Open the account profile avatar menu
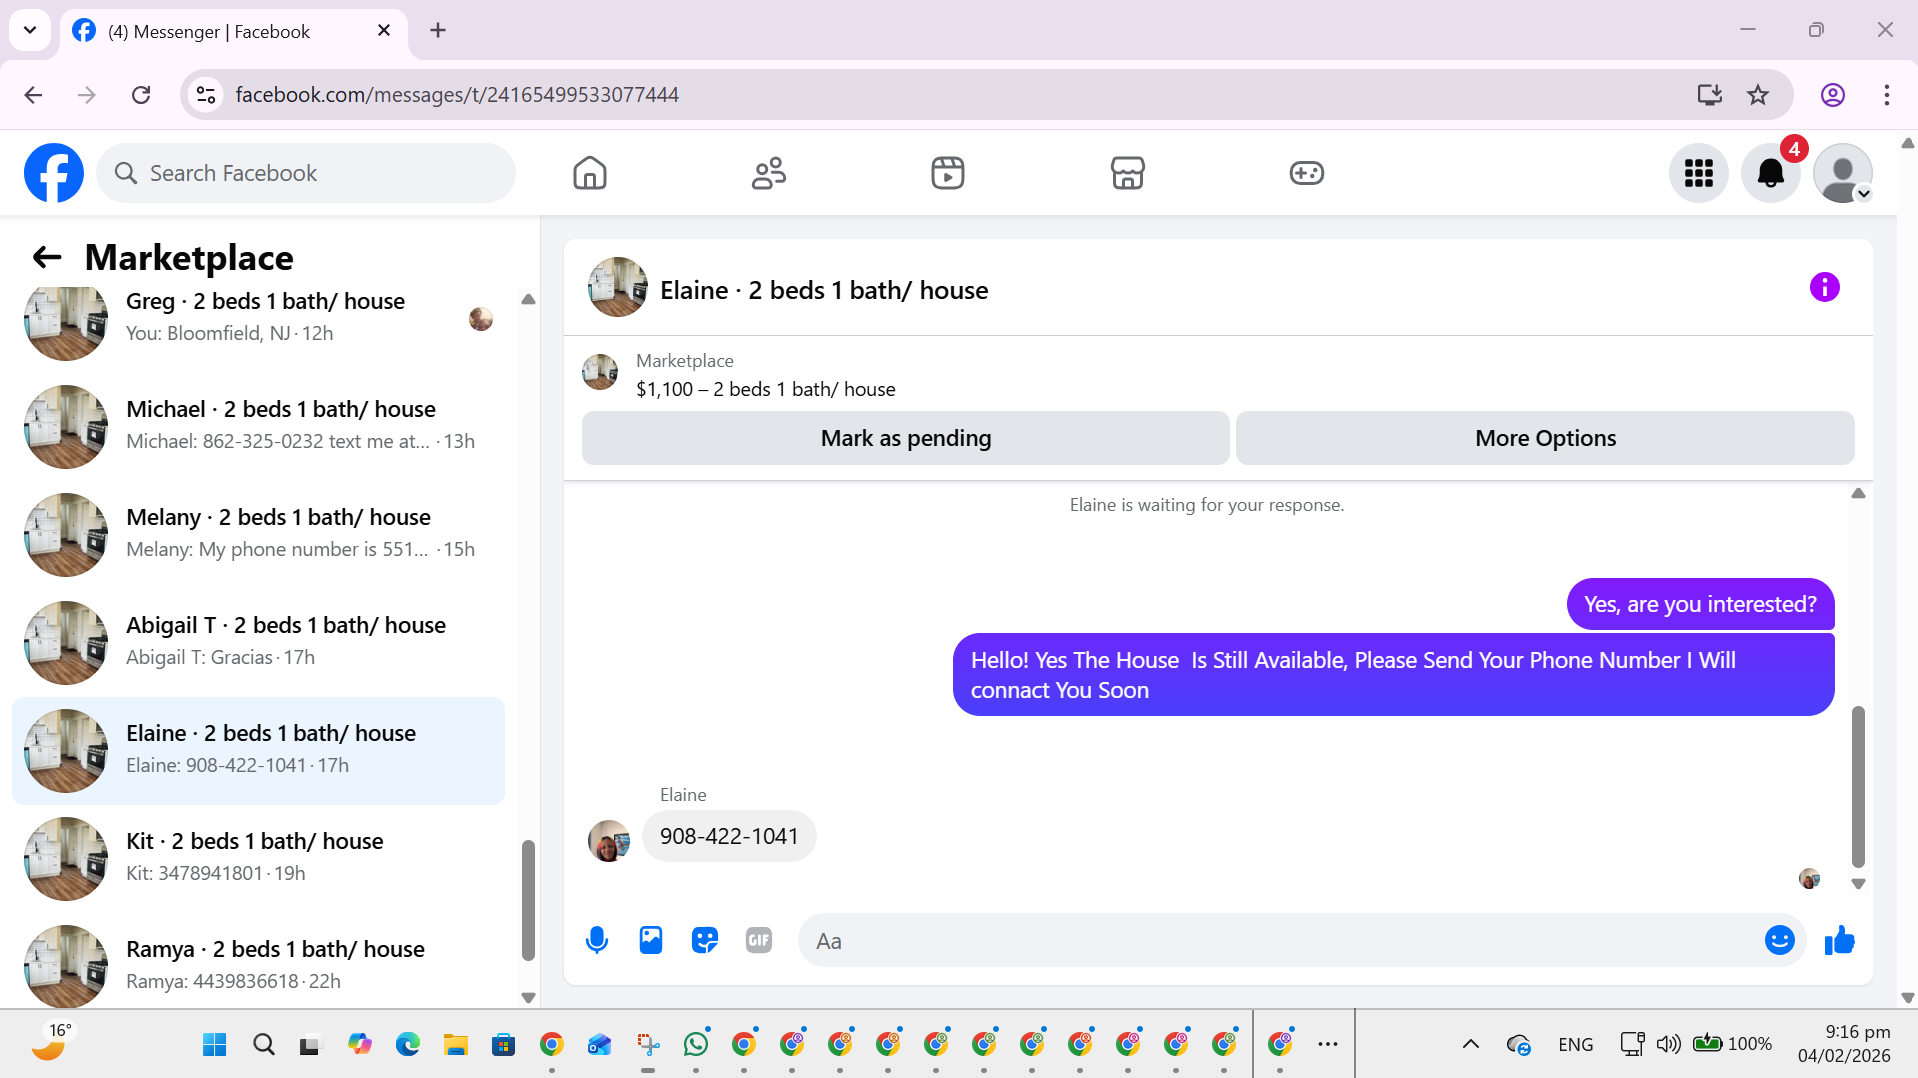The image size is (1918, 1078). 1843,173
